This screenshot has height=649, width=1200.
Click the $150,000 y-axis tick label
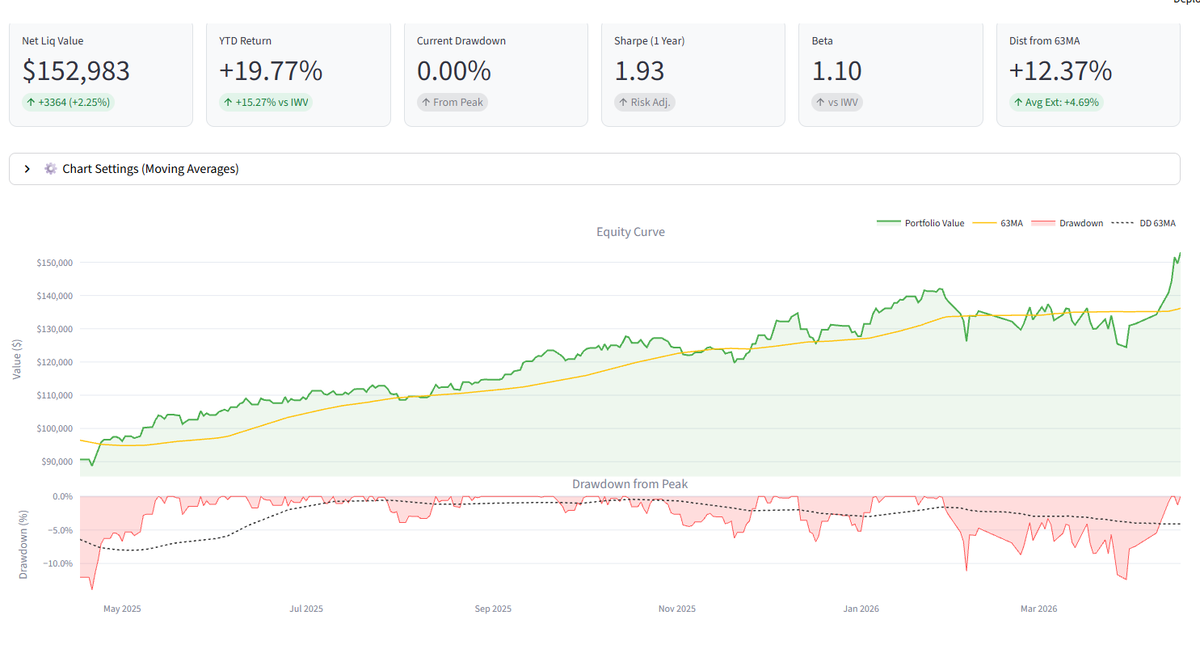click(x=55, y=263)
